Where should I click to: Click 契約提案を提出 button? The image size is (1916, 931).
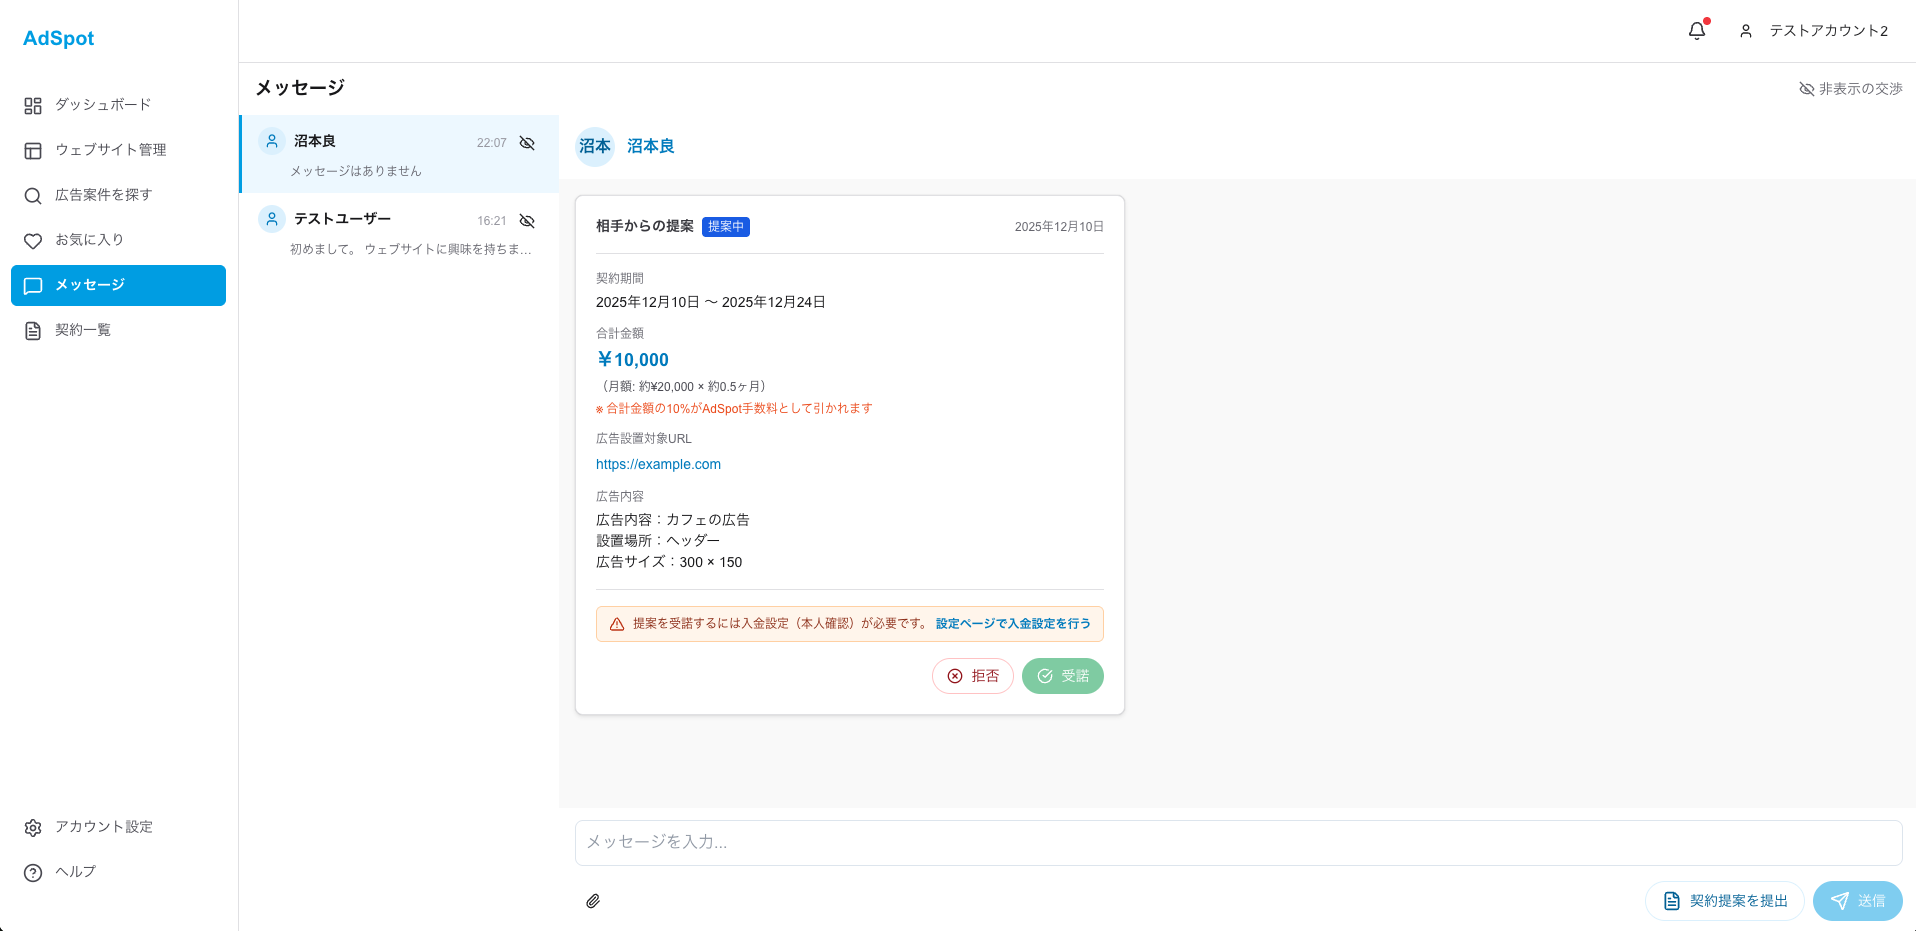tap(1724, 901)
